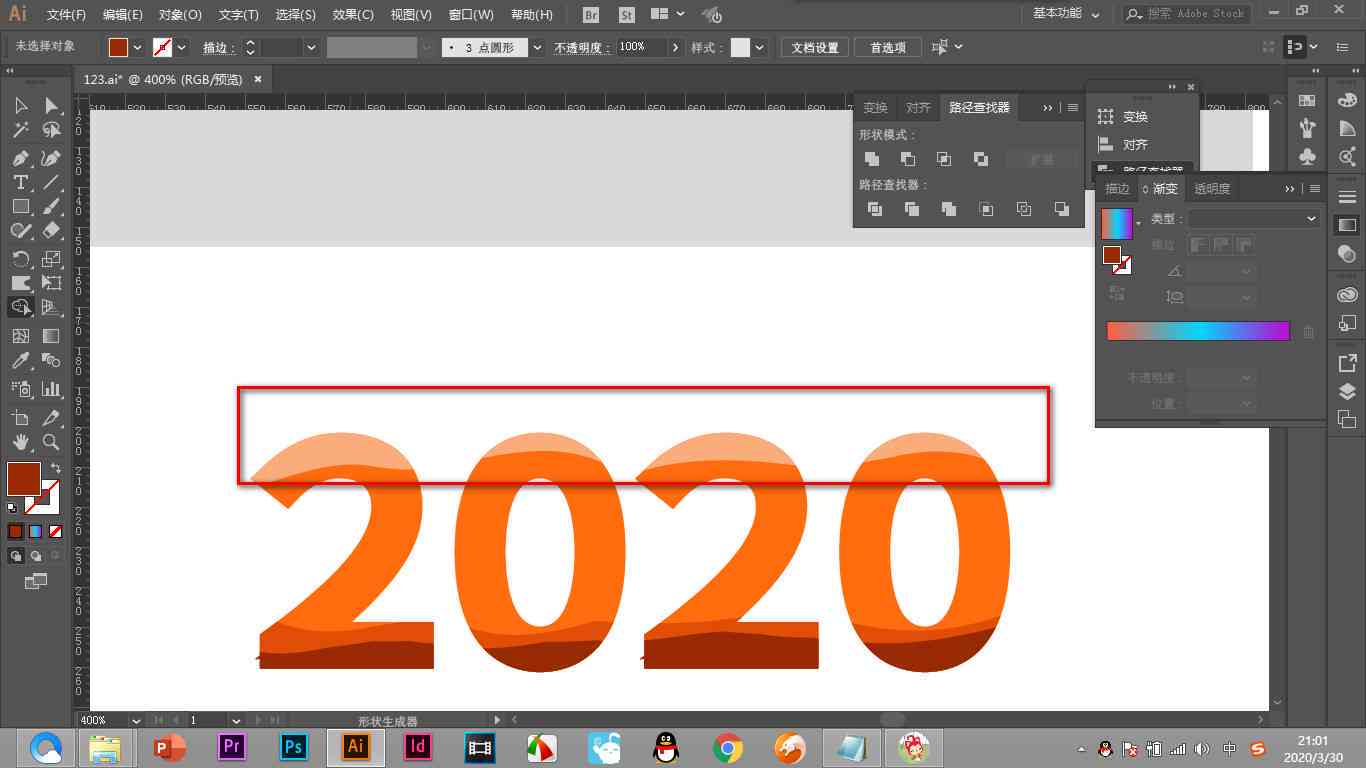Reset default fill and stroke

[12, 508]
